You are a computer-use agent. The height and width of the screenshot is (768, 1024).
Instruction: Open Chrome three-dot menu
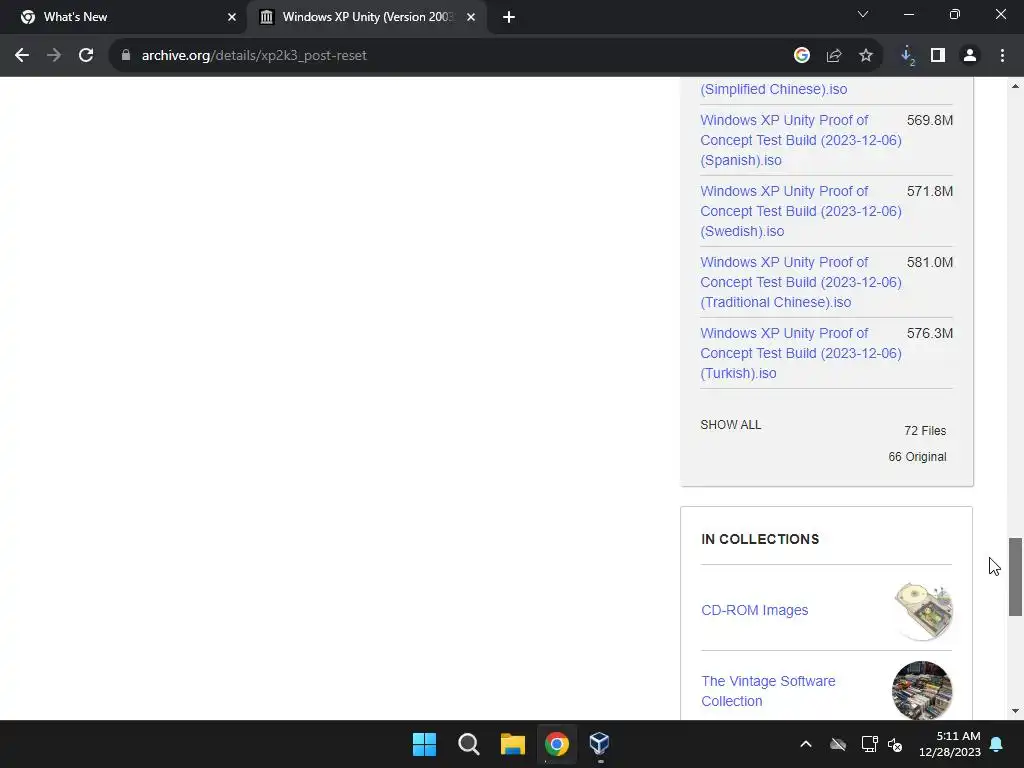pyautogui.click(x=1002, y=56)
